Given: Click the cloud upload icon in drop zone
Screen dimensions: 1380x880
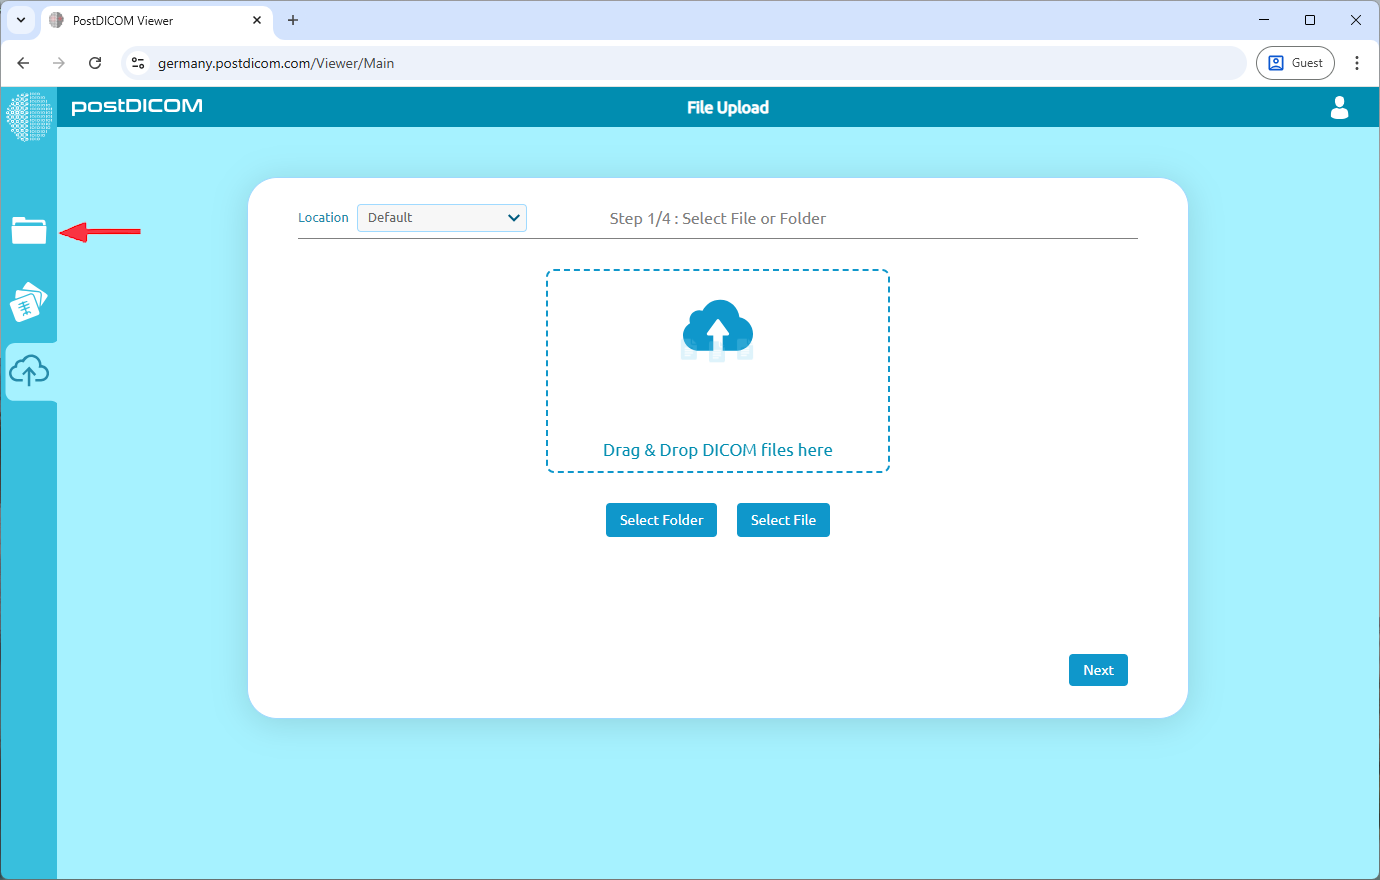Looking at the screenshot, I should click(x=717, y=330).
